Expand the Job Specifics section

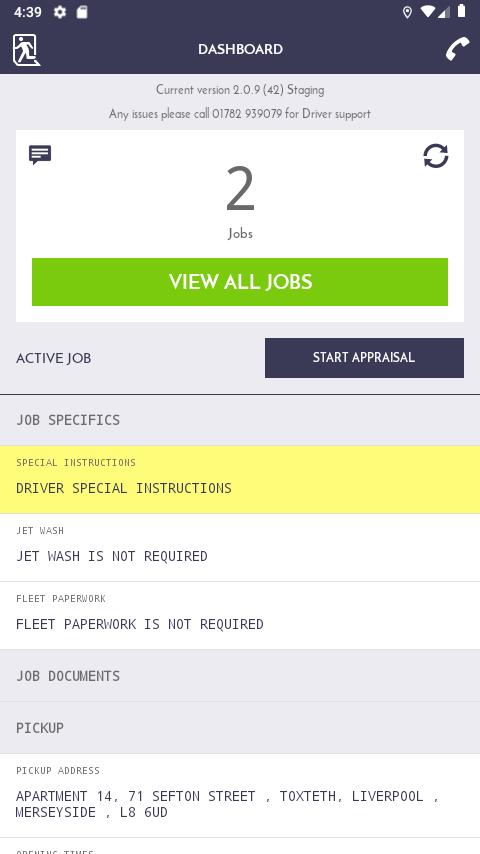point(240,420)
